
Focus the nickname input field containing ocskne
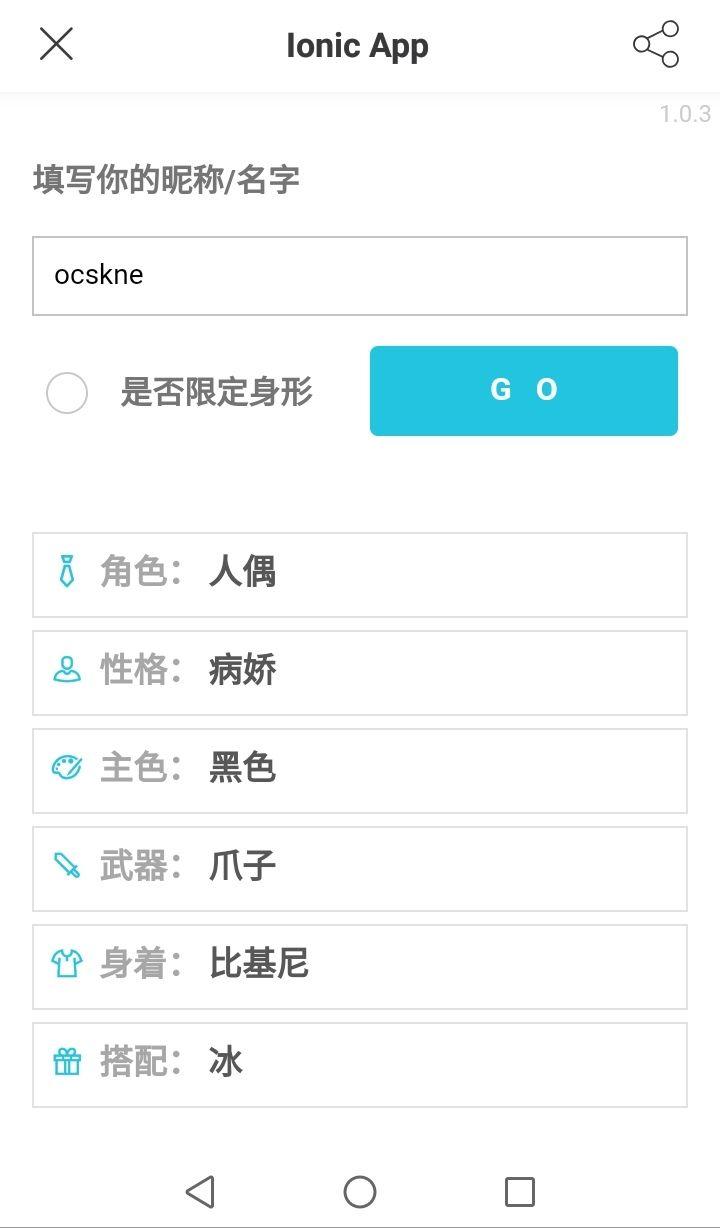tap(360, 275)
